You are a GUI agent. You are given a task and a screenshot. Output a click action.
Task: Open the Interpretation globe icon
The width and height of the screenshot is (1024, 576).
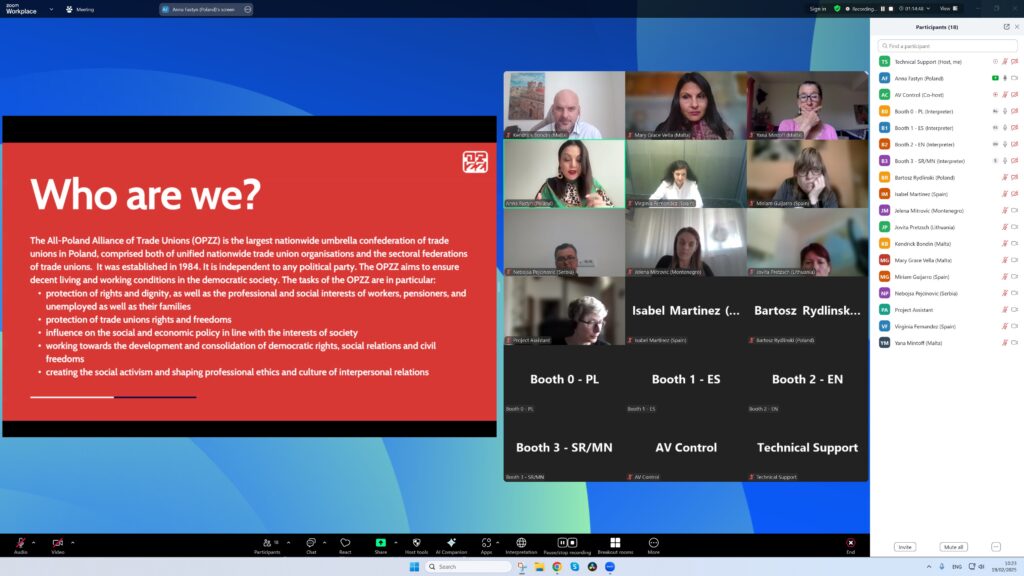pyautogui.click(x=521, y=543)
